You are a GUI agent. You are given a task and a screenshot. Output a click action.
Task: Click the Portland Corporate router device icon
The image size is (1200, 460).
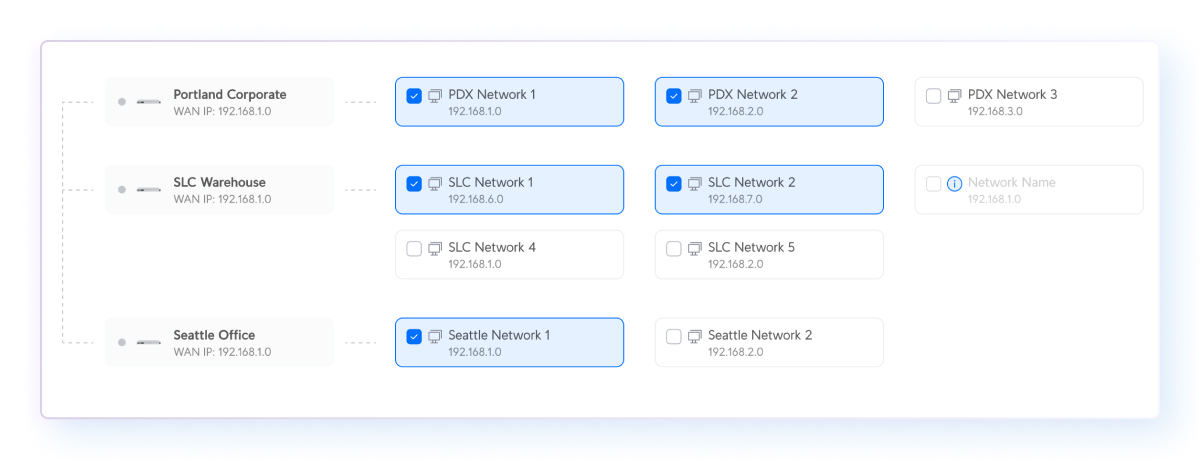[x=149, y=102]
